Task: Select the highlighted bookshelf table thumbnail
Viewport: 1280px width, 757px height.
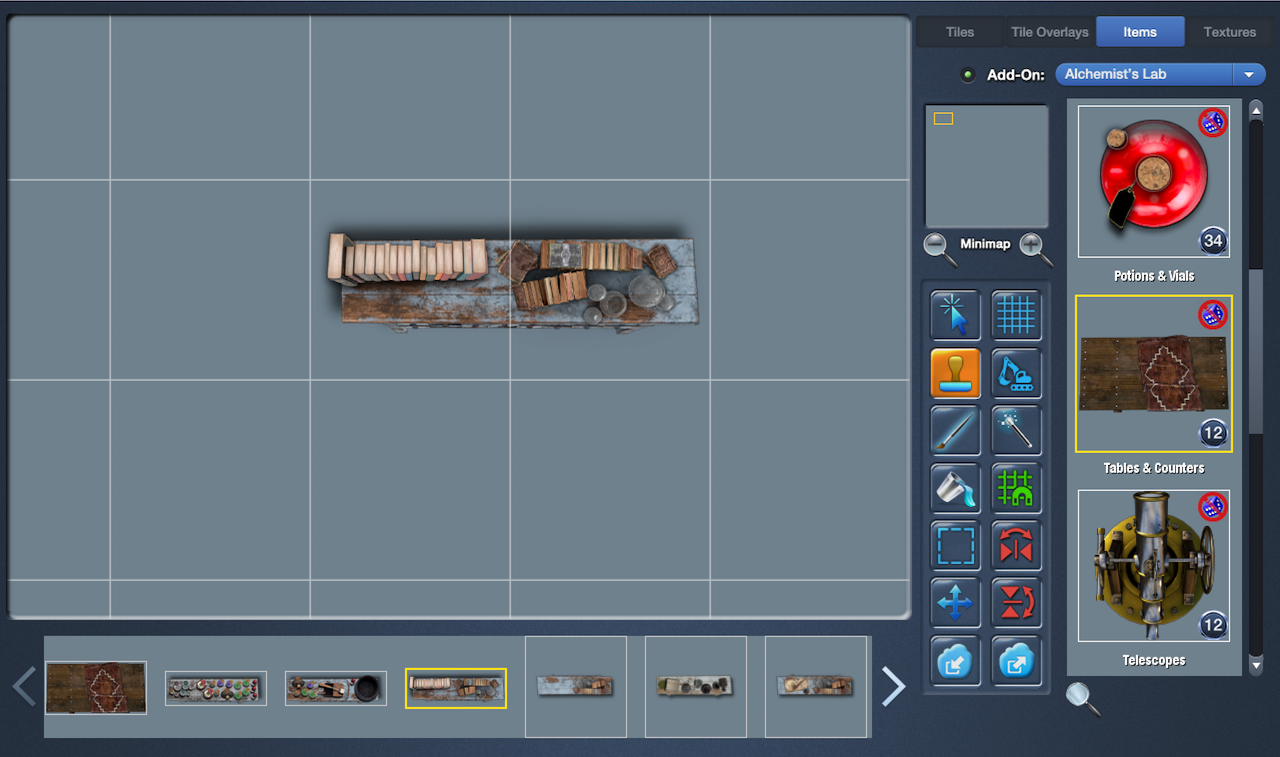Action: [x=456, y=688]
